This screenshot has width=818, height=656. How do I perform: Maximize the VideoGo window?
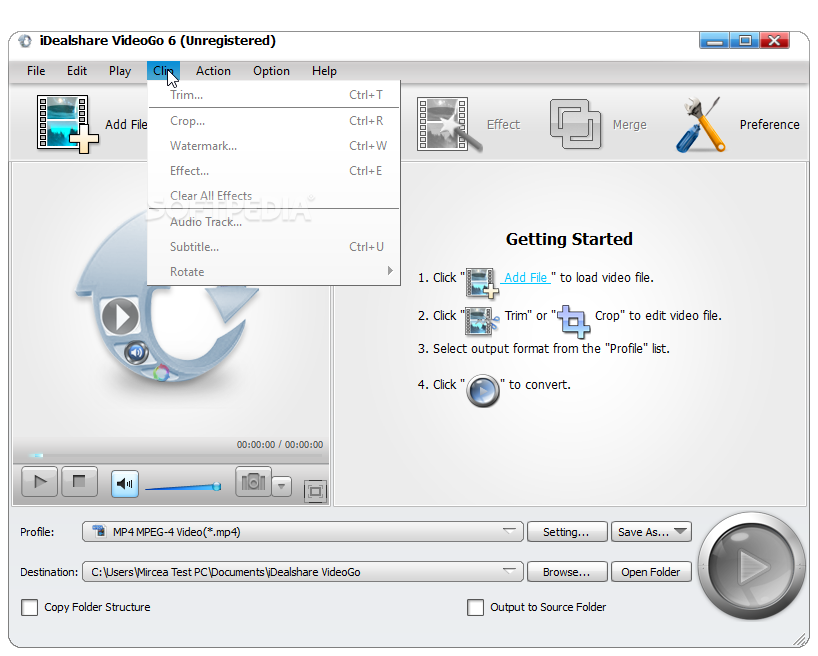(x=745, y=41)
